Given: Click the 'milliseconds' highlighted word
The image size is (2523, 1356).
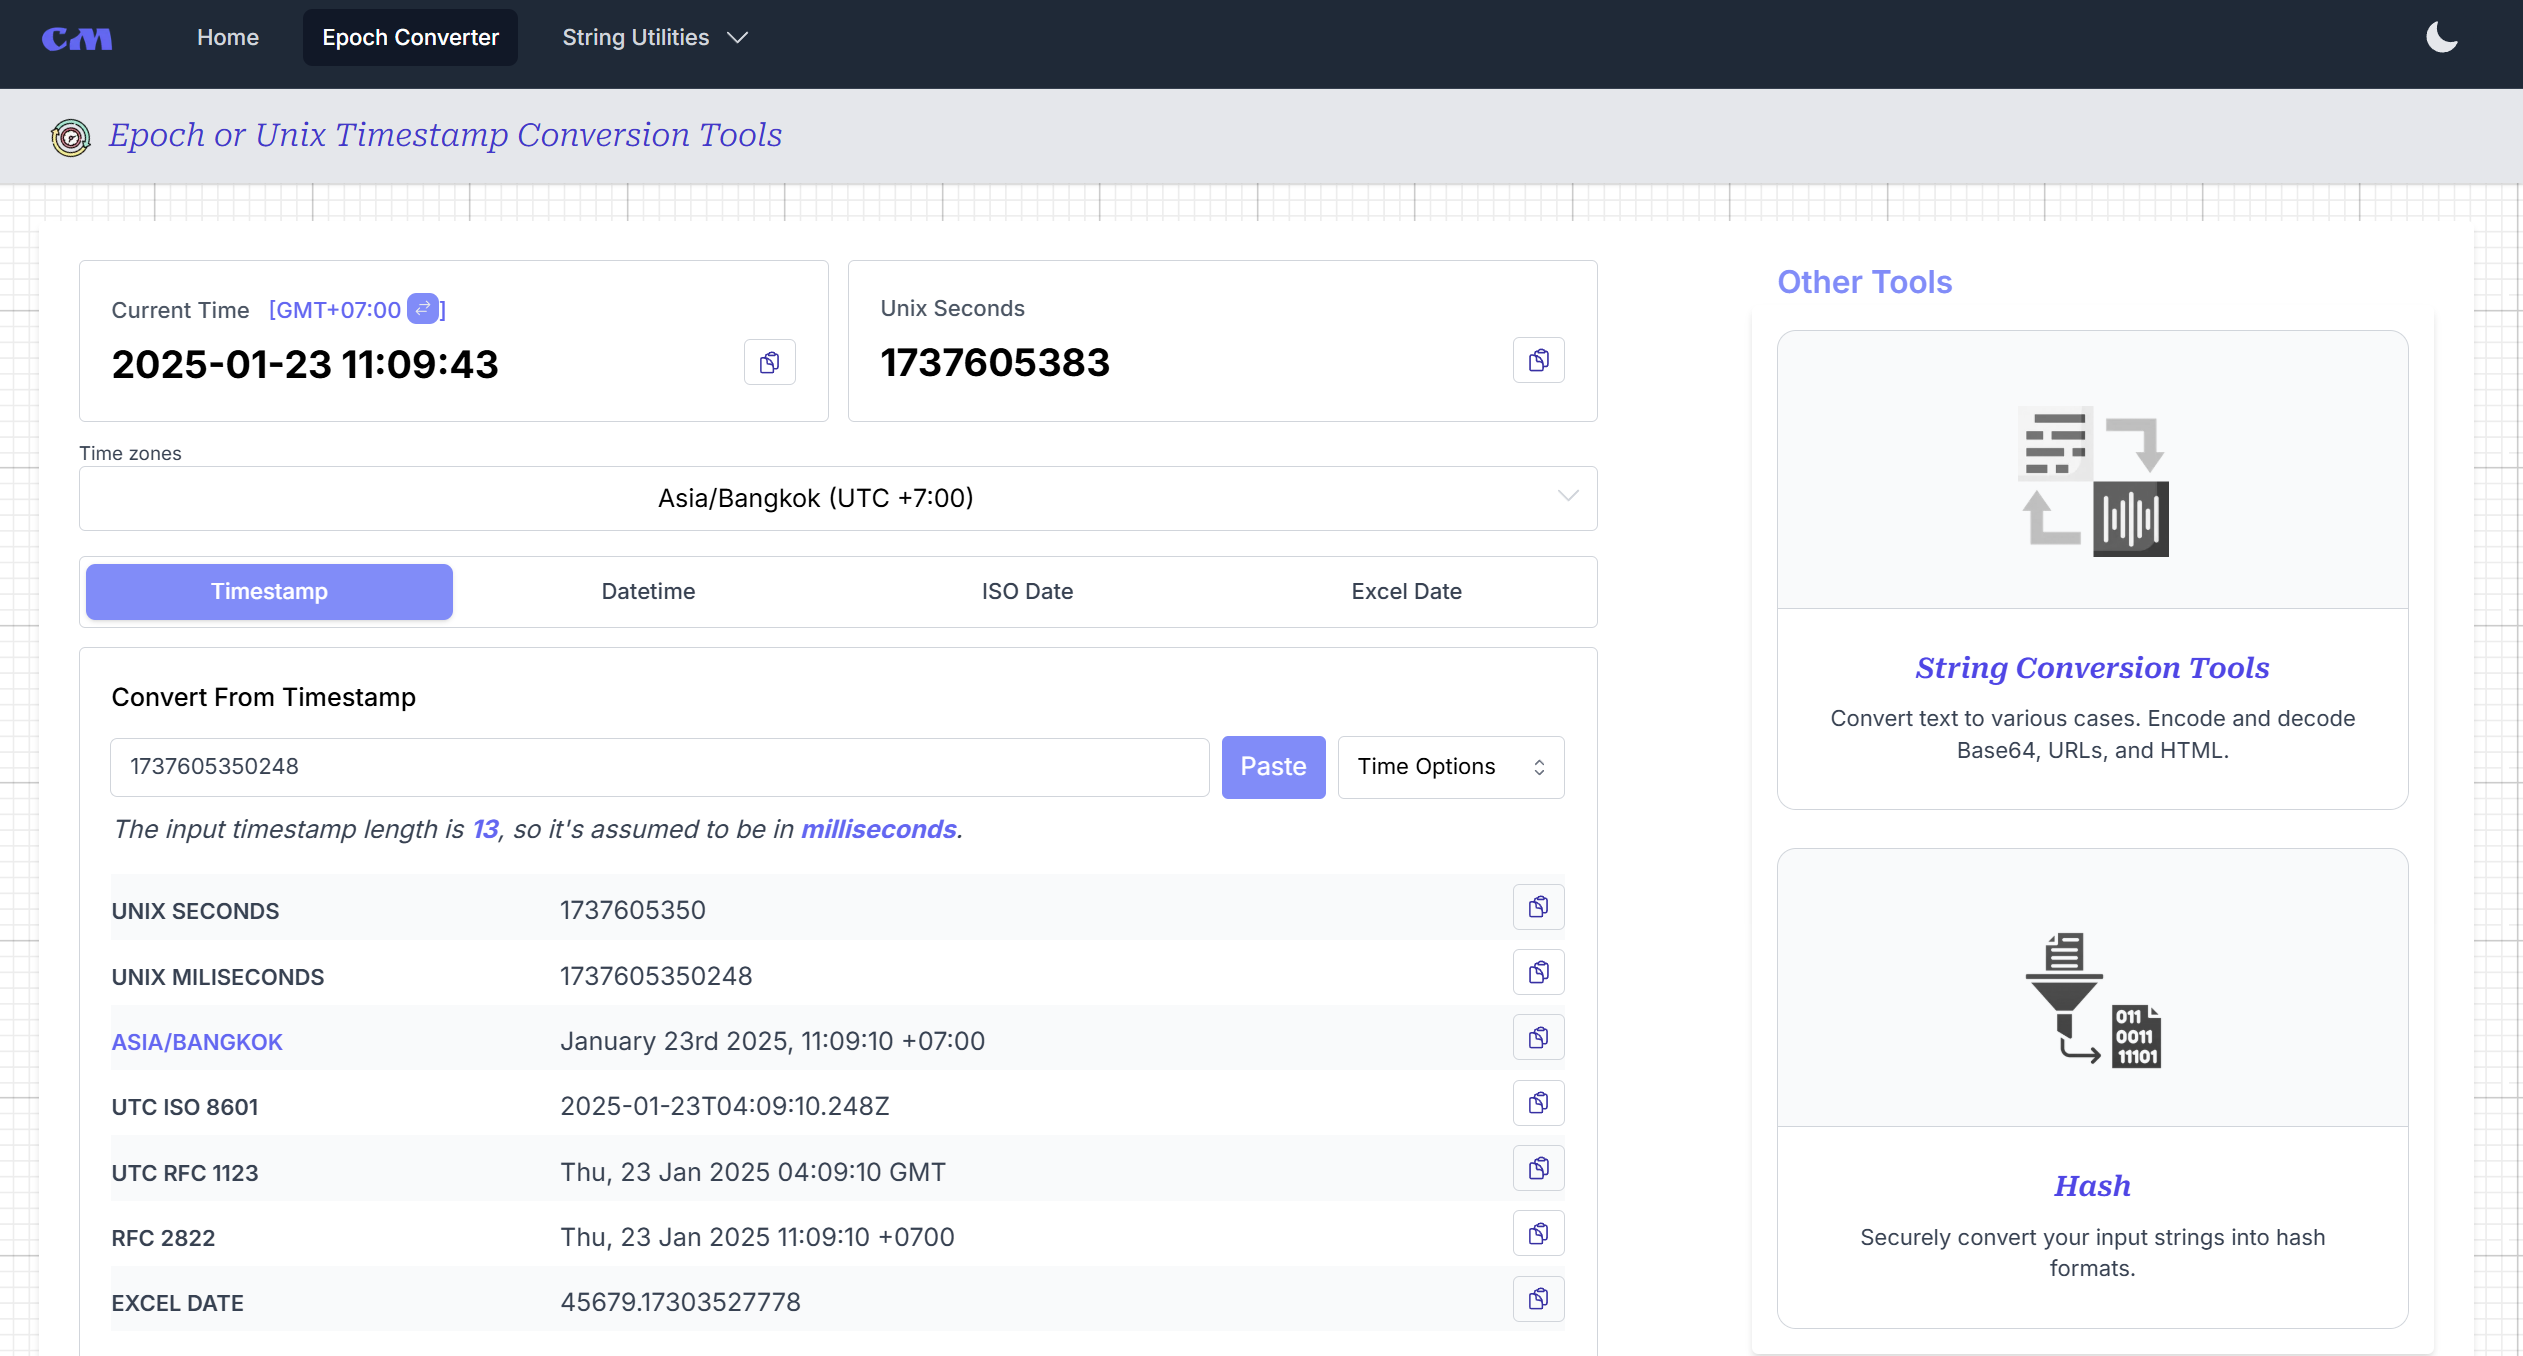Looking at the screenshot, I should point(879,829).
